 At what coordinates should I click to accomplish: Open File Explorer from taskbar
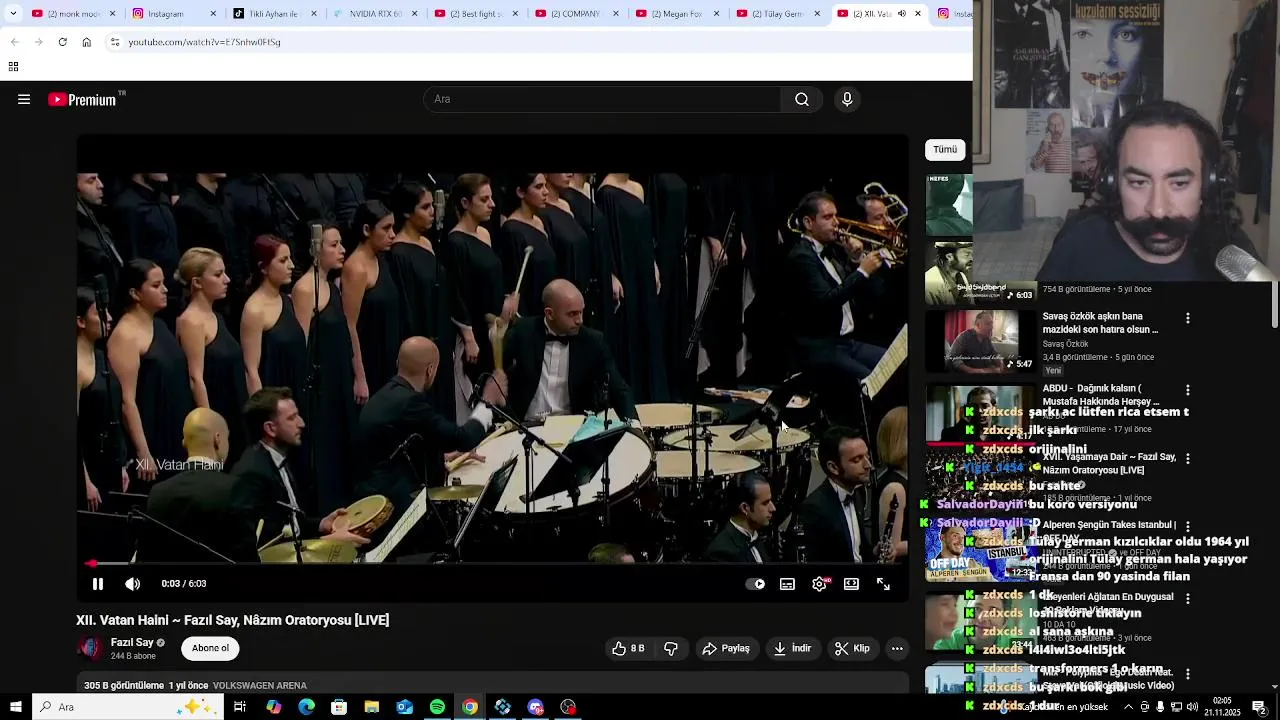(x=372, y=707)
